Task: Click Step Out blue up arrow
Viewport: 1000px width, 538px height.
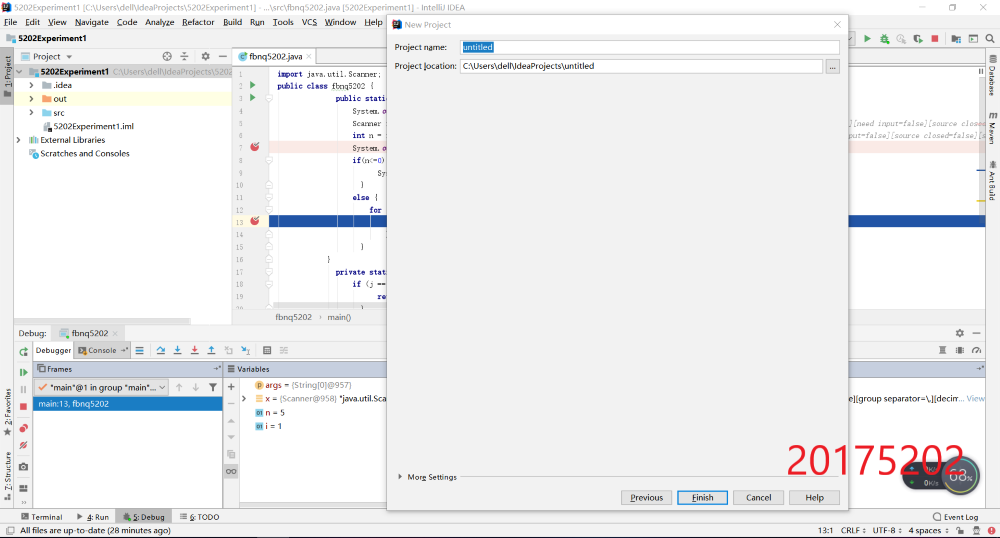Action: point(211,351)
